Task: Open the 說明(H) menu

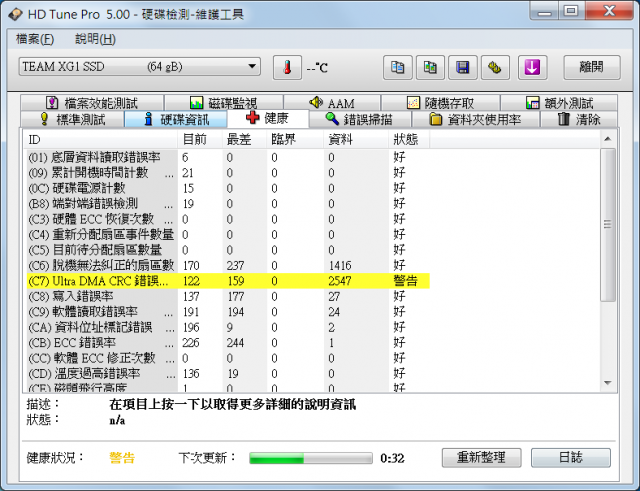Action: coord(96,39)
